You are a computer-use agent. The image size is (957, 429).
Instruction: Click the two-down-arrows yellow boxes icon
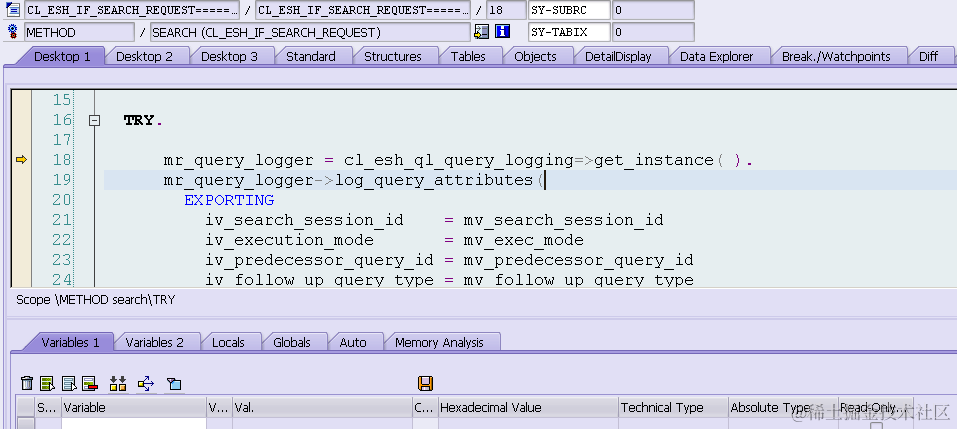pos(118,383)
